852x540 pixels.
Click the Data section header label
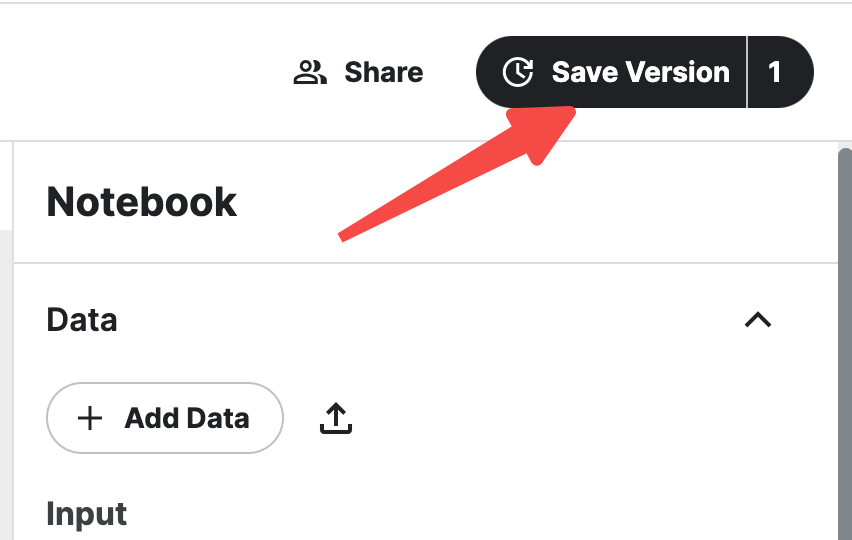coord(82,320)
